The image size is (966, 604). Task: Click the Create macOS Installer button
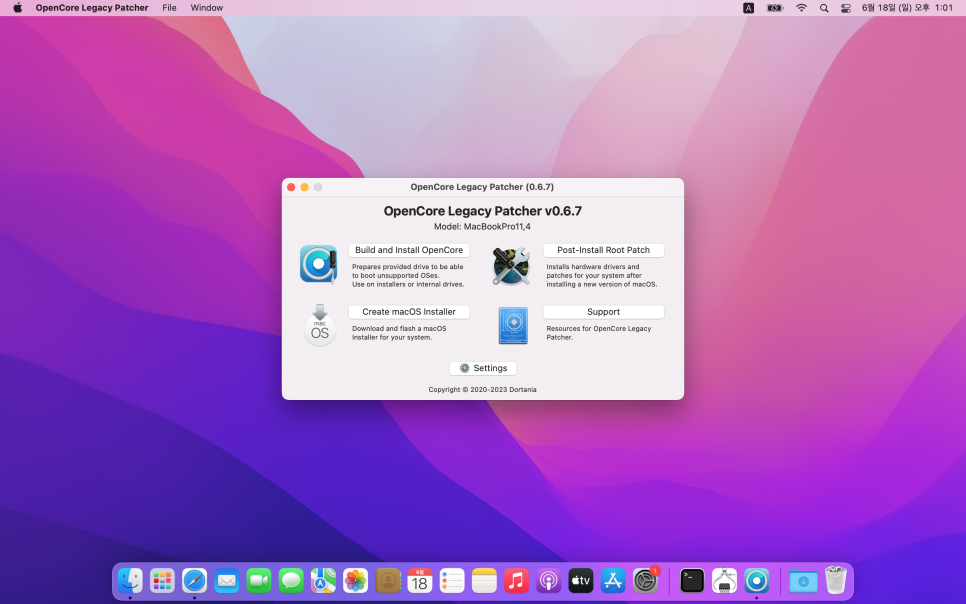point(409,312)
